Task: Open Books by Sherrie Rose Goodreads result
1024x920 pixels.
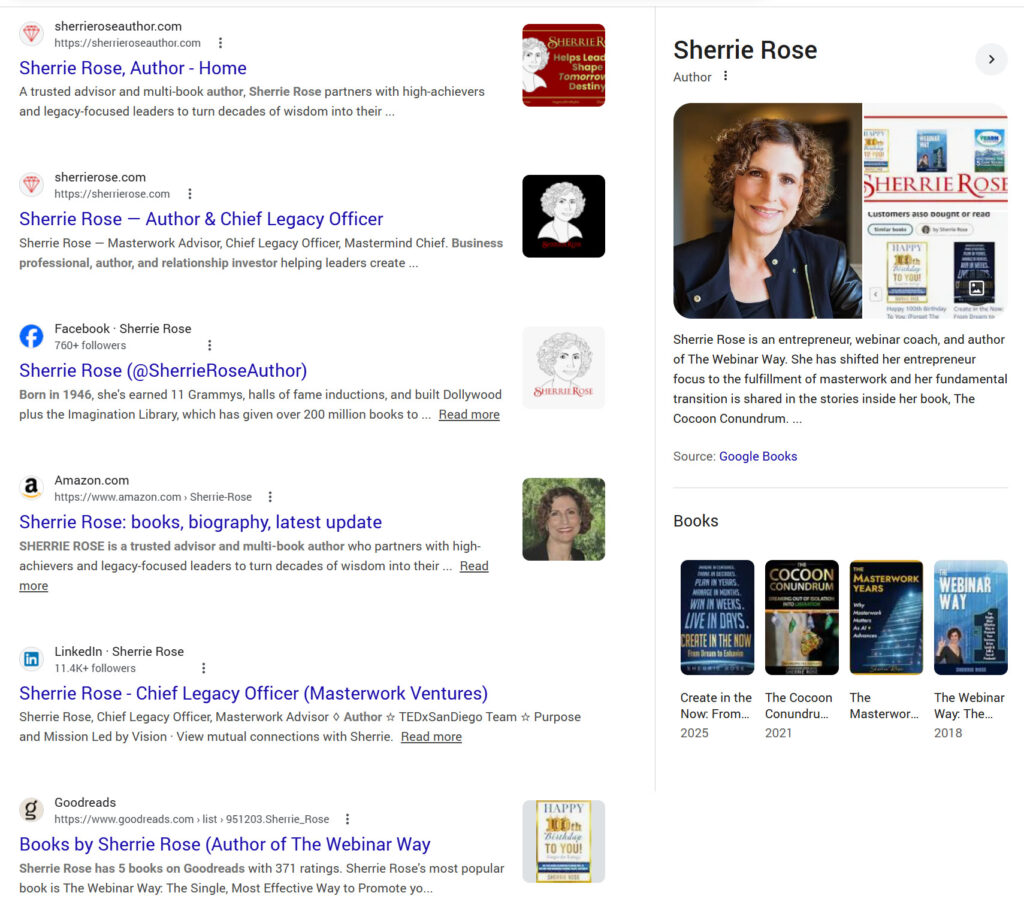Action: coord(224,844)
